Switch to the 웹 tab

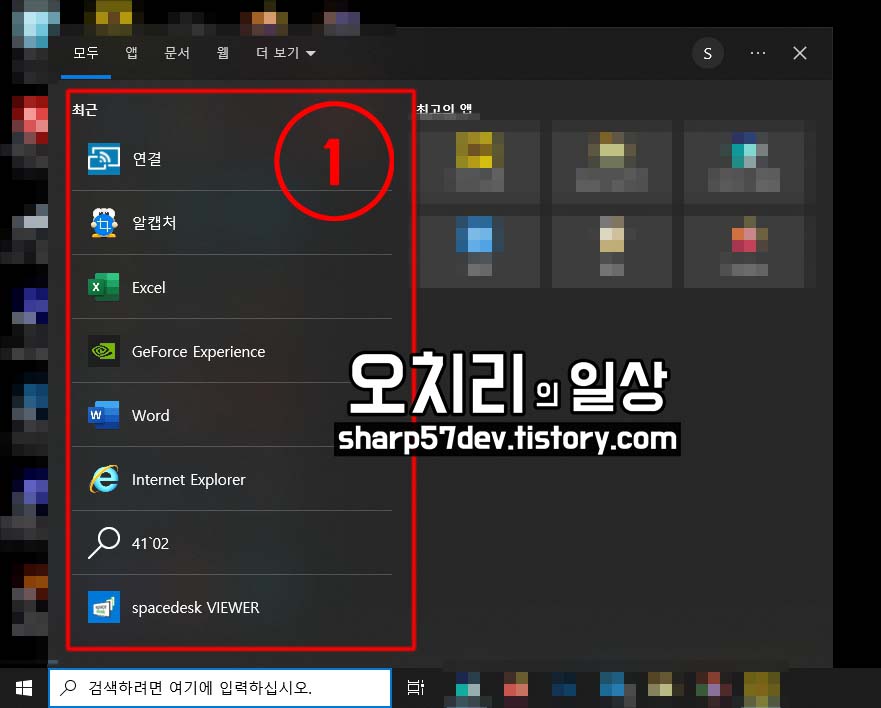[222, 53]
